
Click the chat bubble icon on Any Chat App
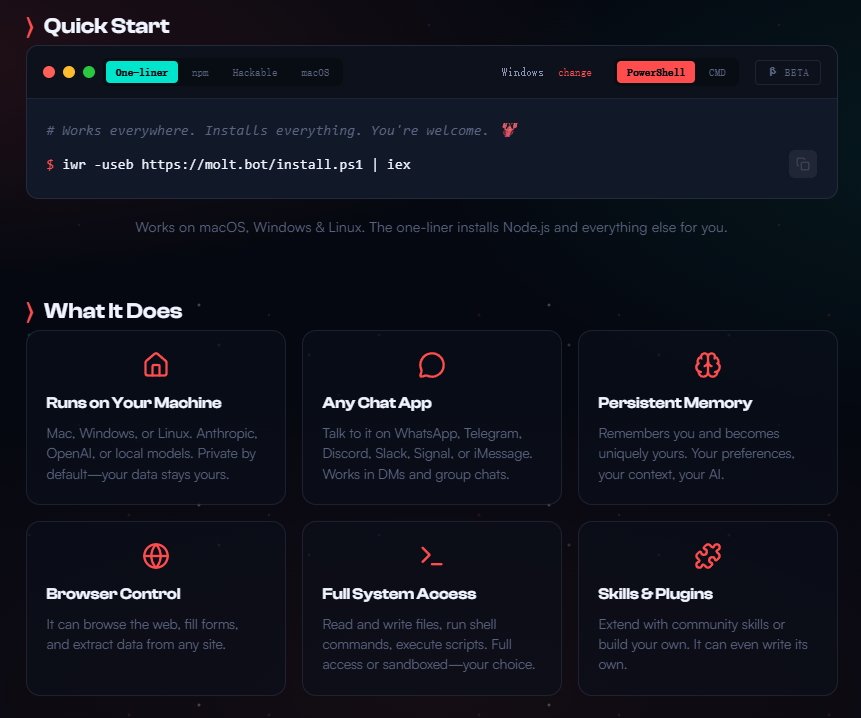(x=432, y=364)
